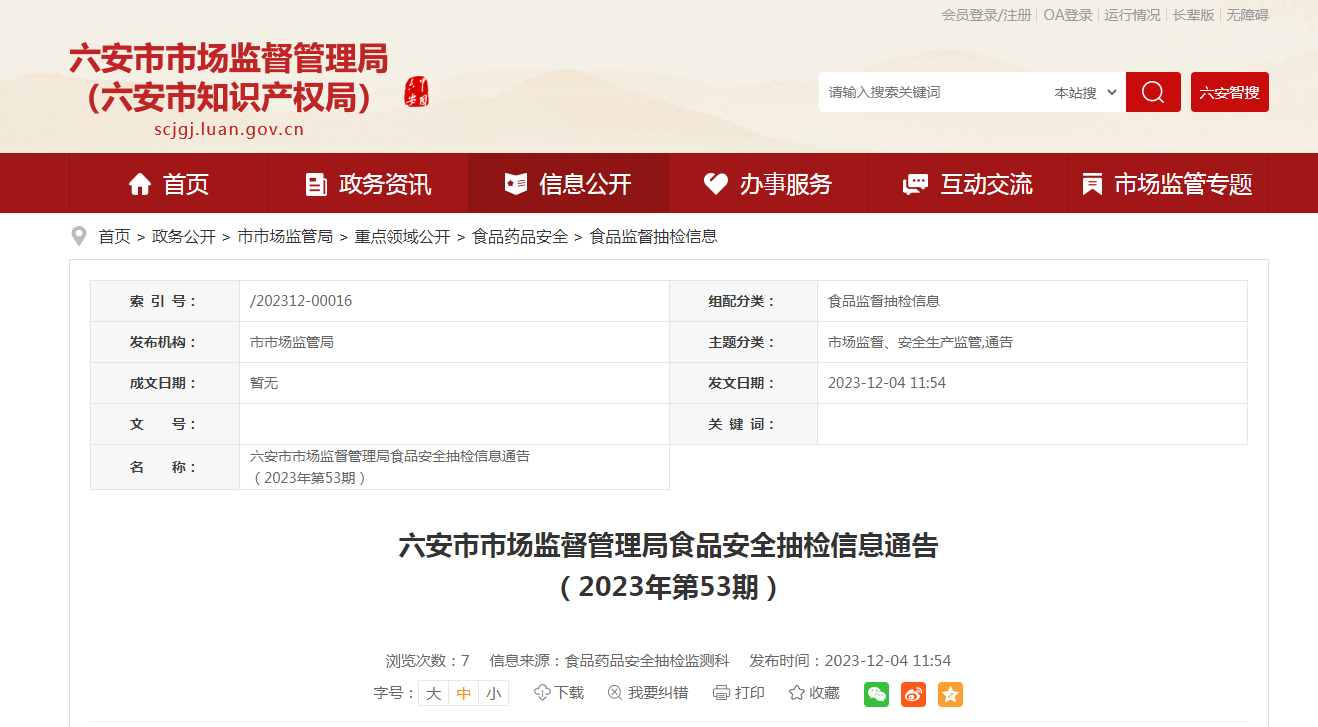Open 会员登录/注册 link
The height and width of the screenshot is (727, 1318).
click(x=986, y=15)
